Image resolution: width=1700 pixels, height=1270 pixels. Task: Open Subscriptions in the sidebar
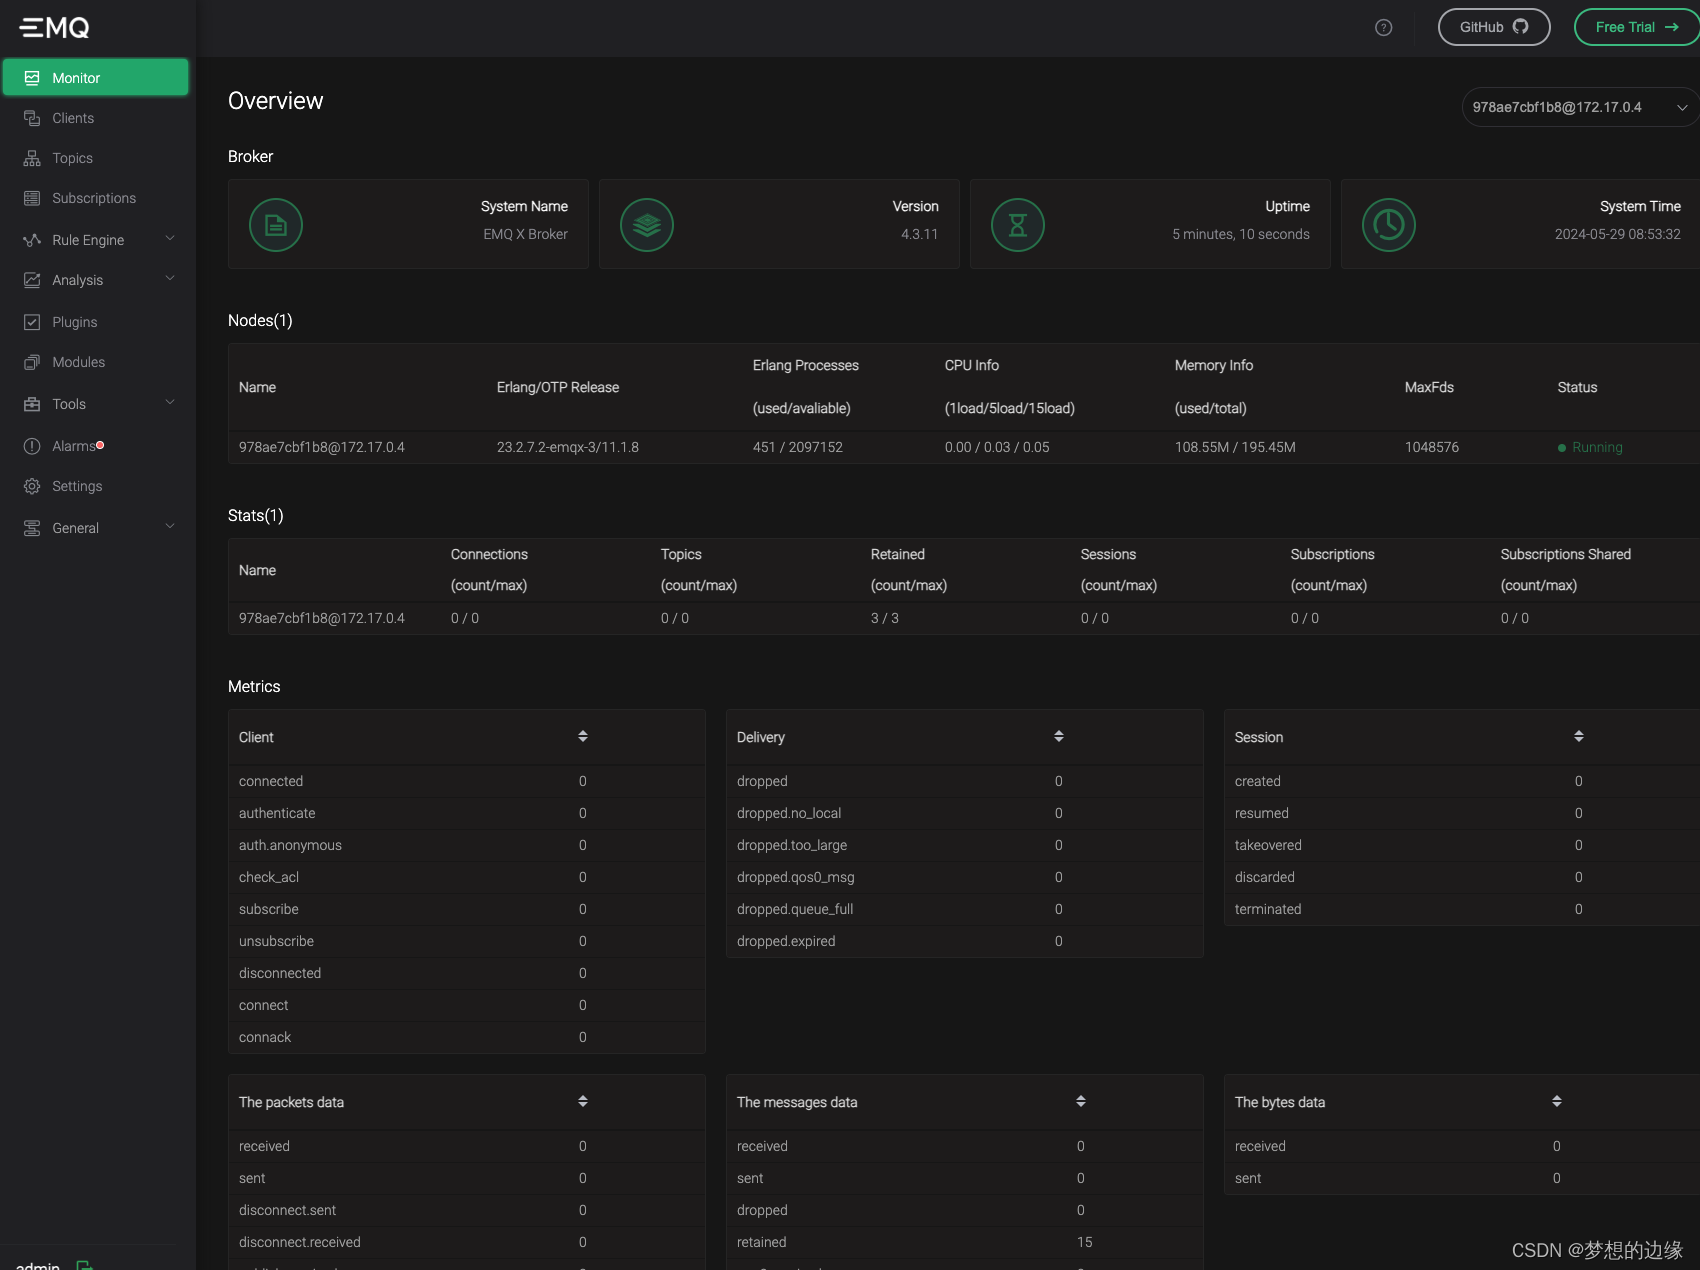pyautogui.click(x=95, y=198)
